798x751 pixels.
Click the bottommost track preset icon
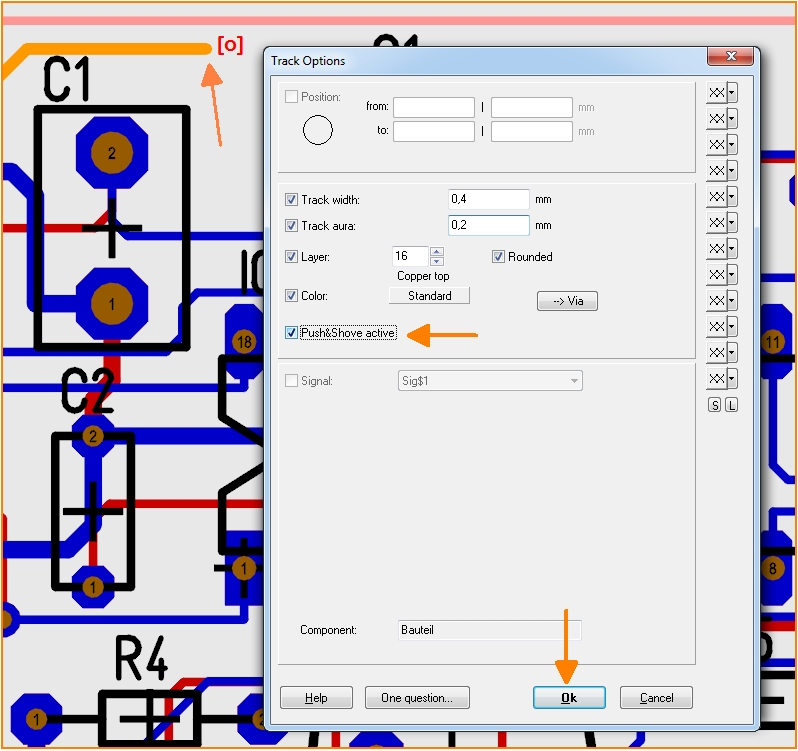tap(716, 378)
